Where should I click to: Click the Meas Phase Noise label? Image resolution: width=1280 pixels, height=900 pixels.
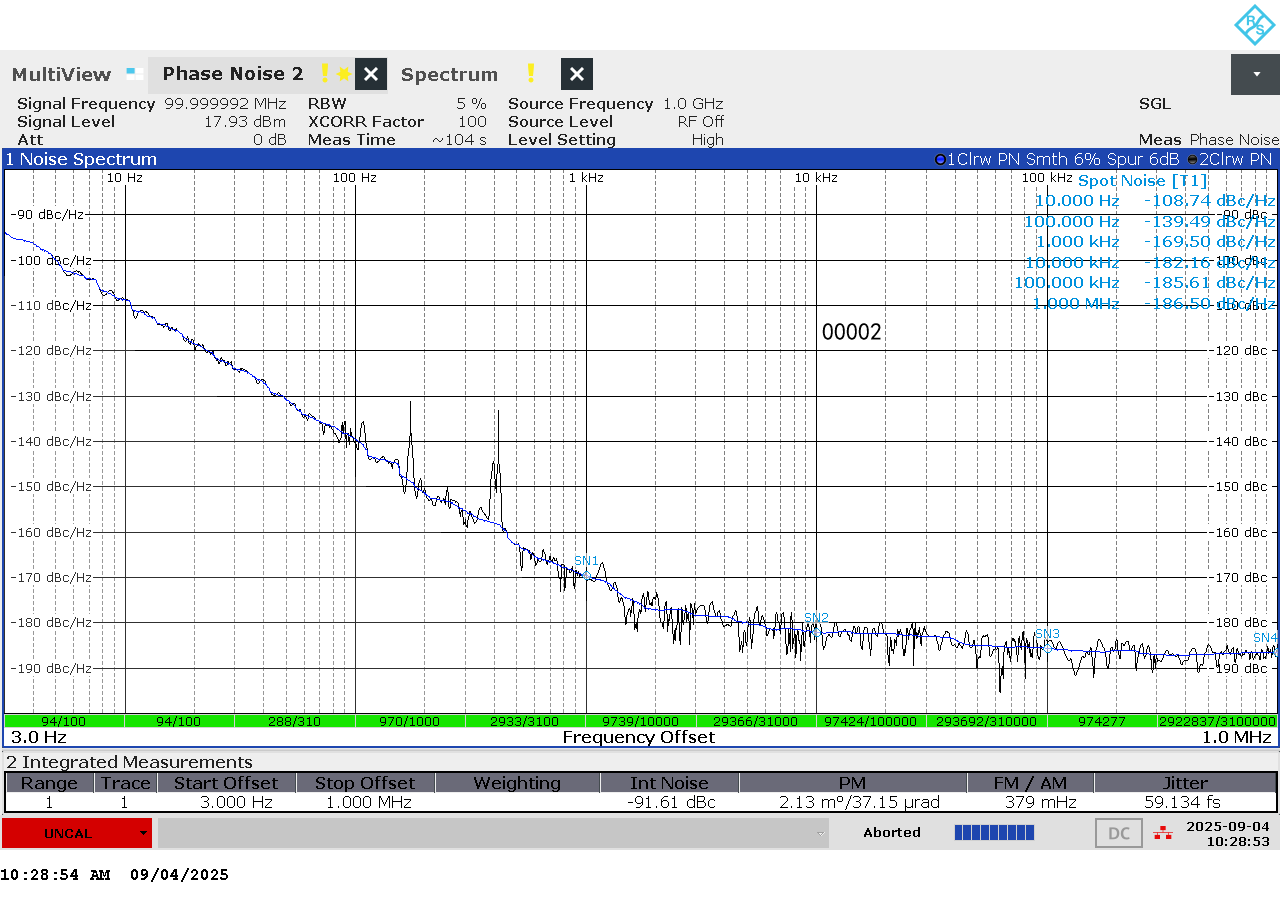coord(1208,140)
